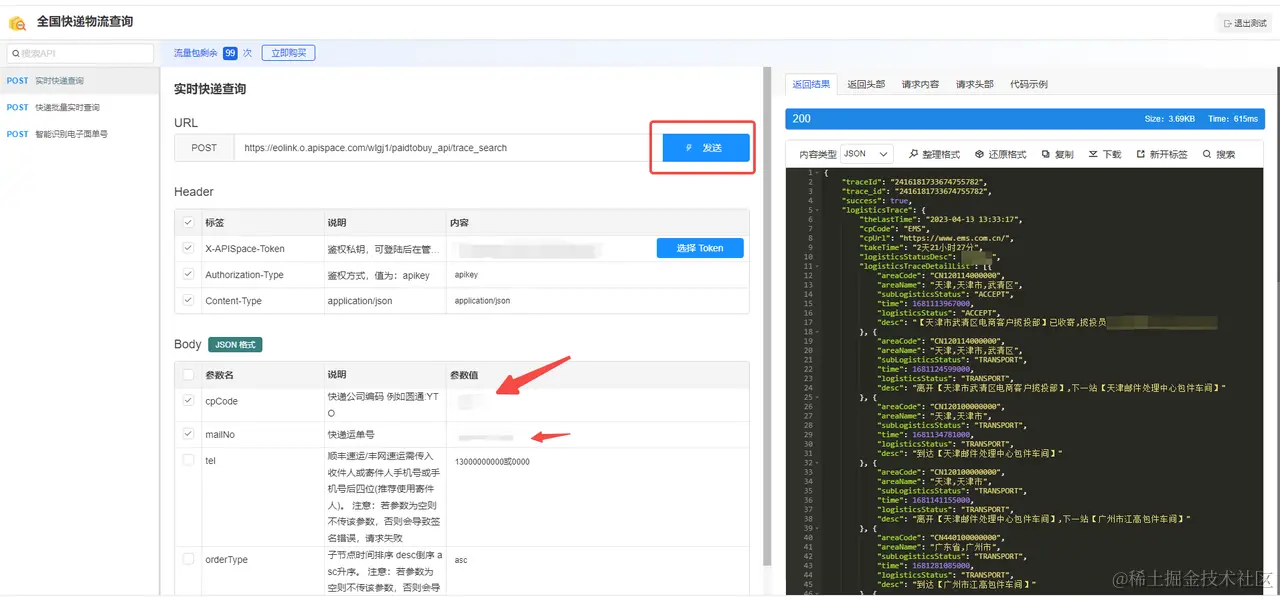Click the 还原格式 restore format toolbar item
Screen dimensions: 1280x597
click(1001, 154)
